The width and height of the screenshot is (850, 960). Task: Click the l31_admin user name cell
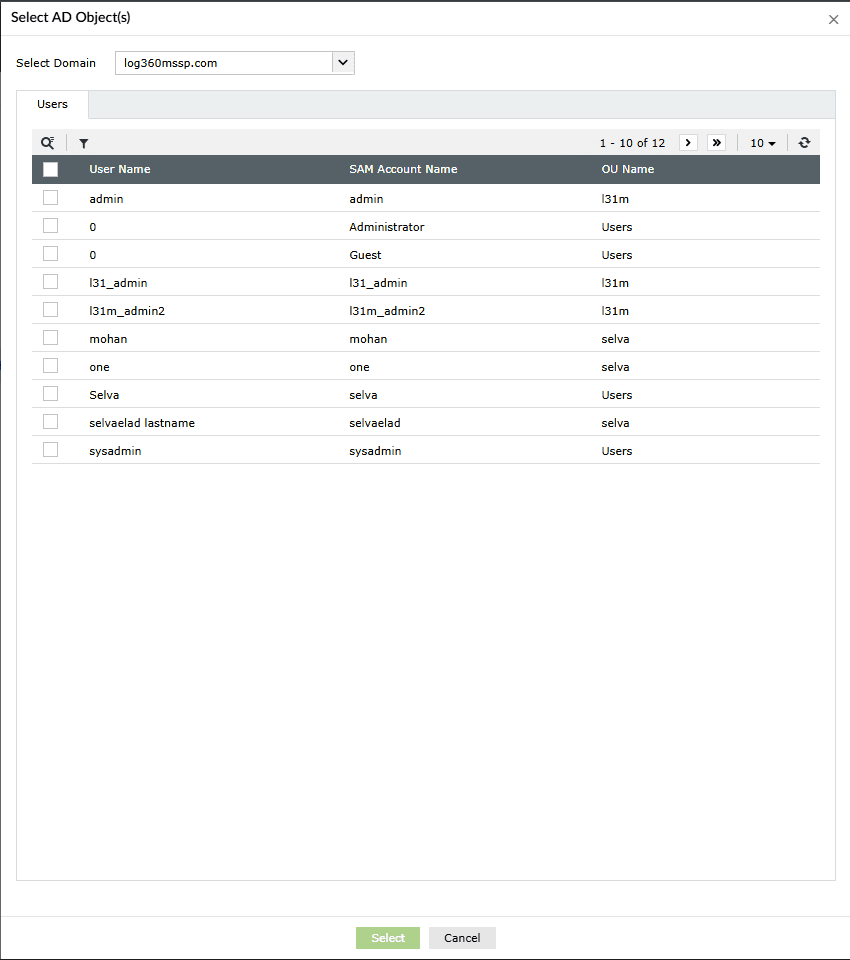click(x=118, y=283)
